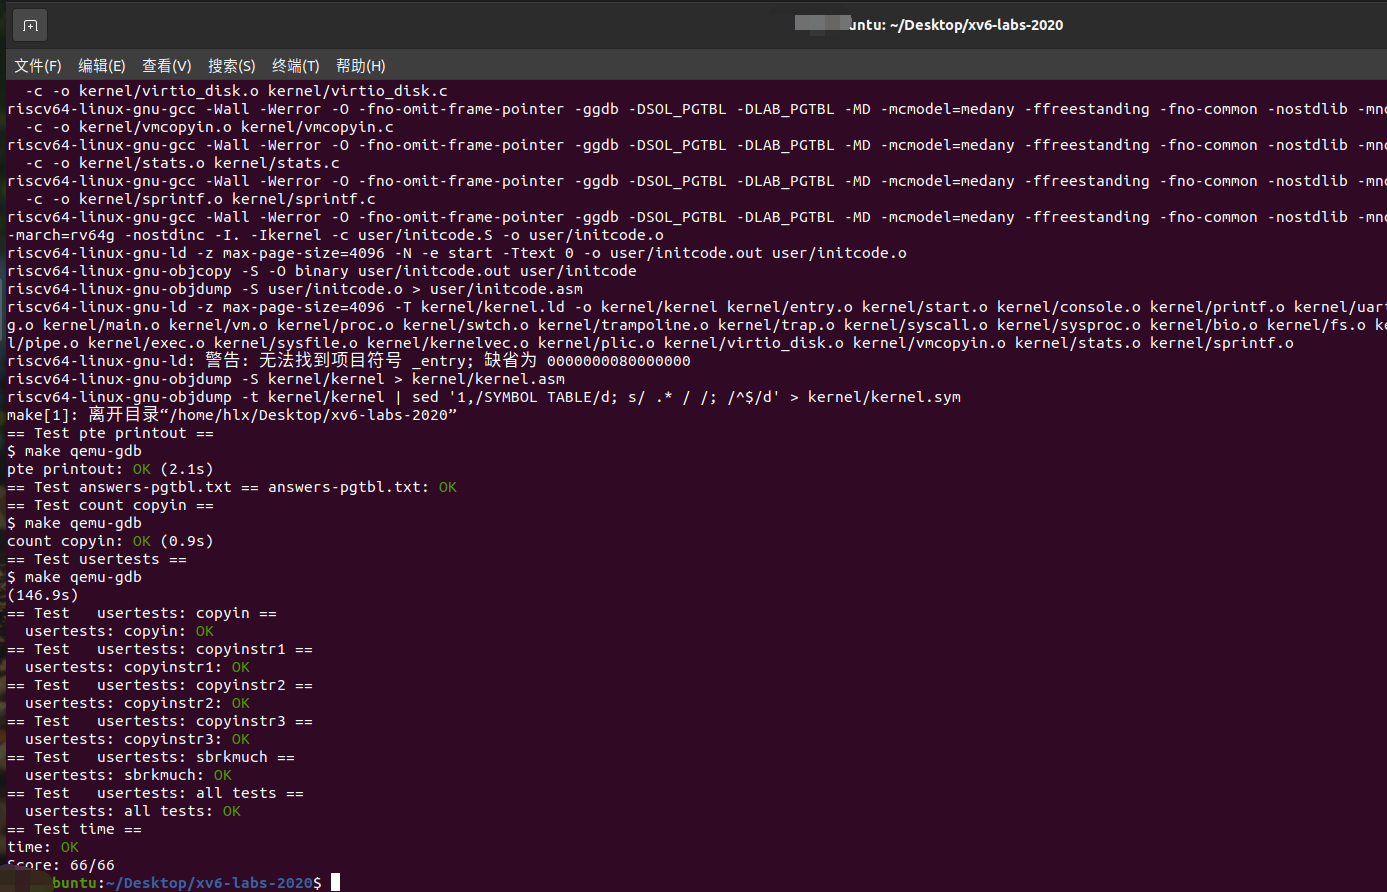Click the "answers-pgtbl.txt: OK" test result
The height and width of the screenshot is (892, 1387).
tap(362, 487)
